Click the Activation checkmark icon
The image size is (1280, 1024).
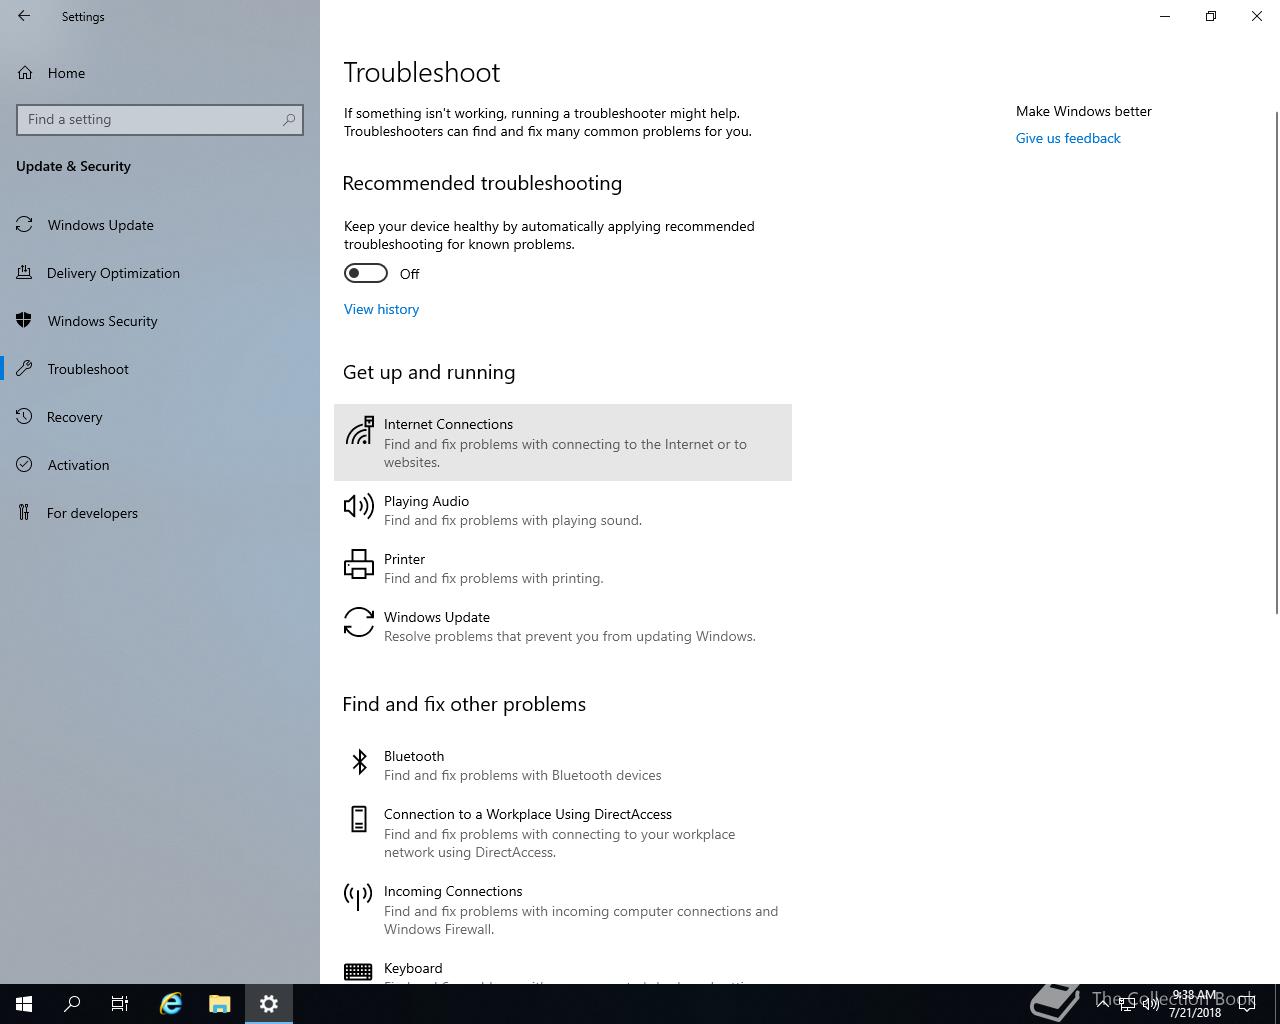coord(24,465)
